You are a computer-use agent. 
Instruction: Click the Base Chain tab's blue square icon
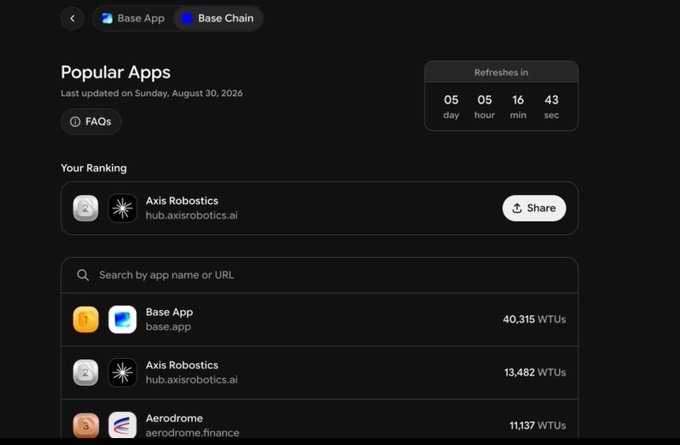[x=187, y=18]
